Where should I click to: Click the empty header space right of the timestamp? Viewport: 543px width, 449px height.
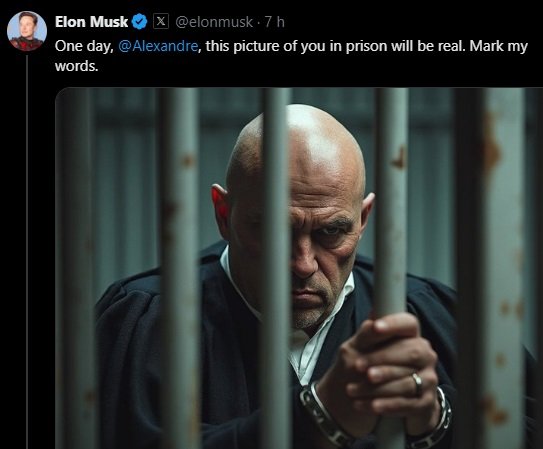[414, 22]
